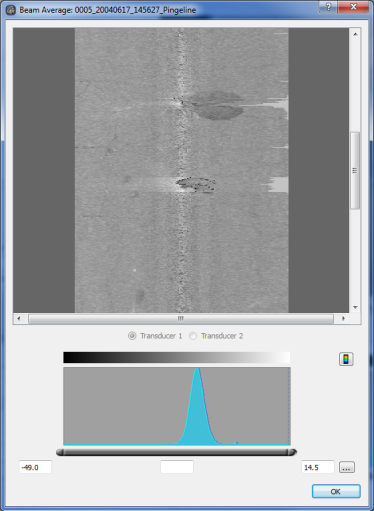The width and height of the screenshot is (374, 511).
Task: Open the color map selector icon
Action: click(x=346, y=359)
